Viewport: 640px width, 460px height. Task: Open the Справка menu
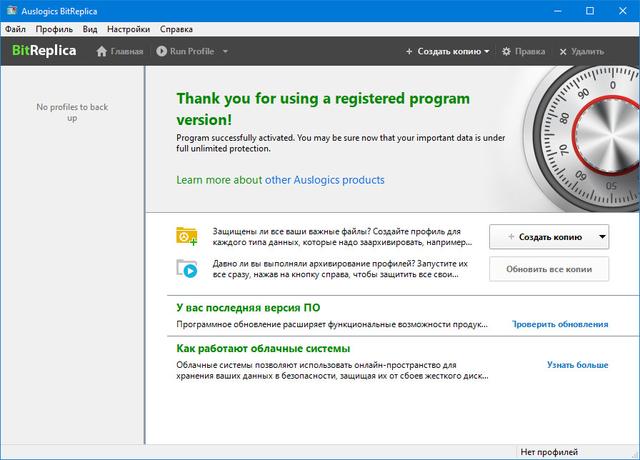[176, 29]
